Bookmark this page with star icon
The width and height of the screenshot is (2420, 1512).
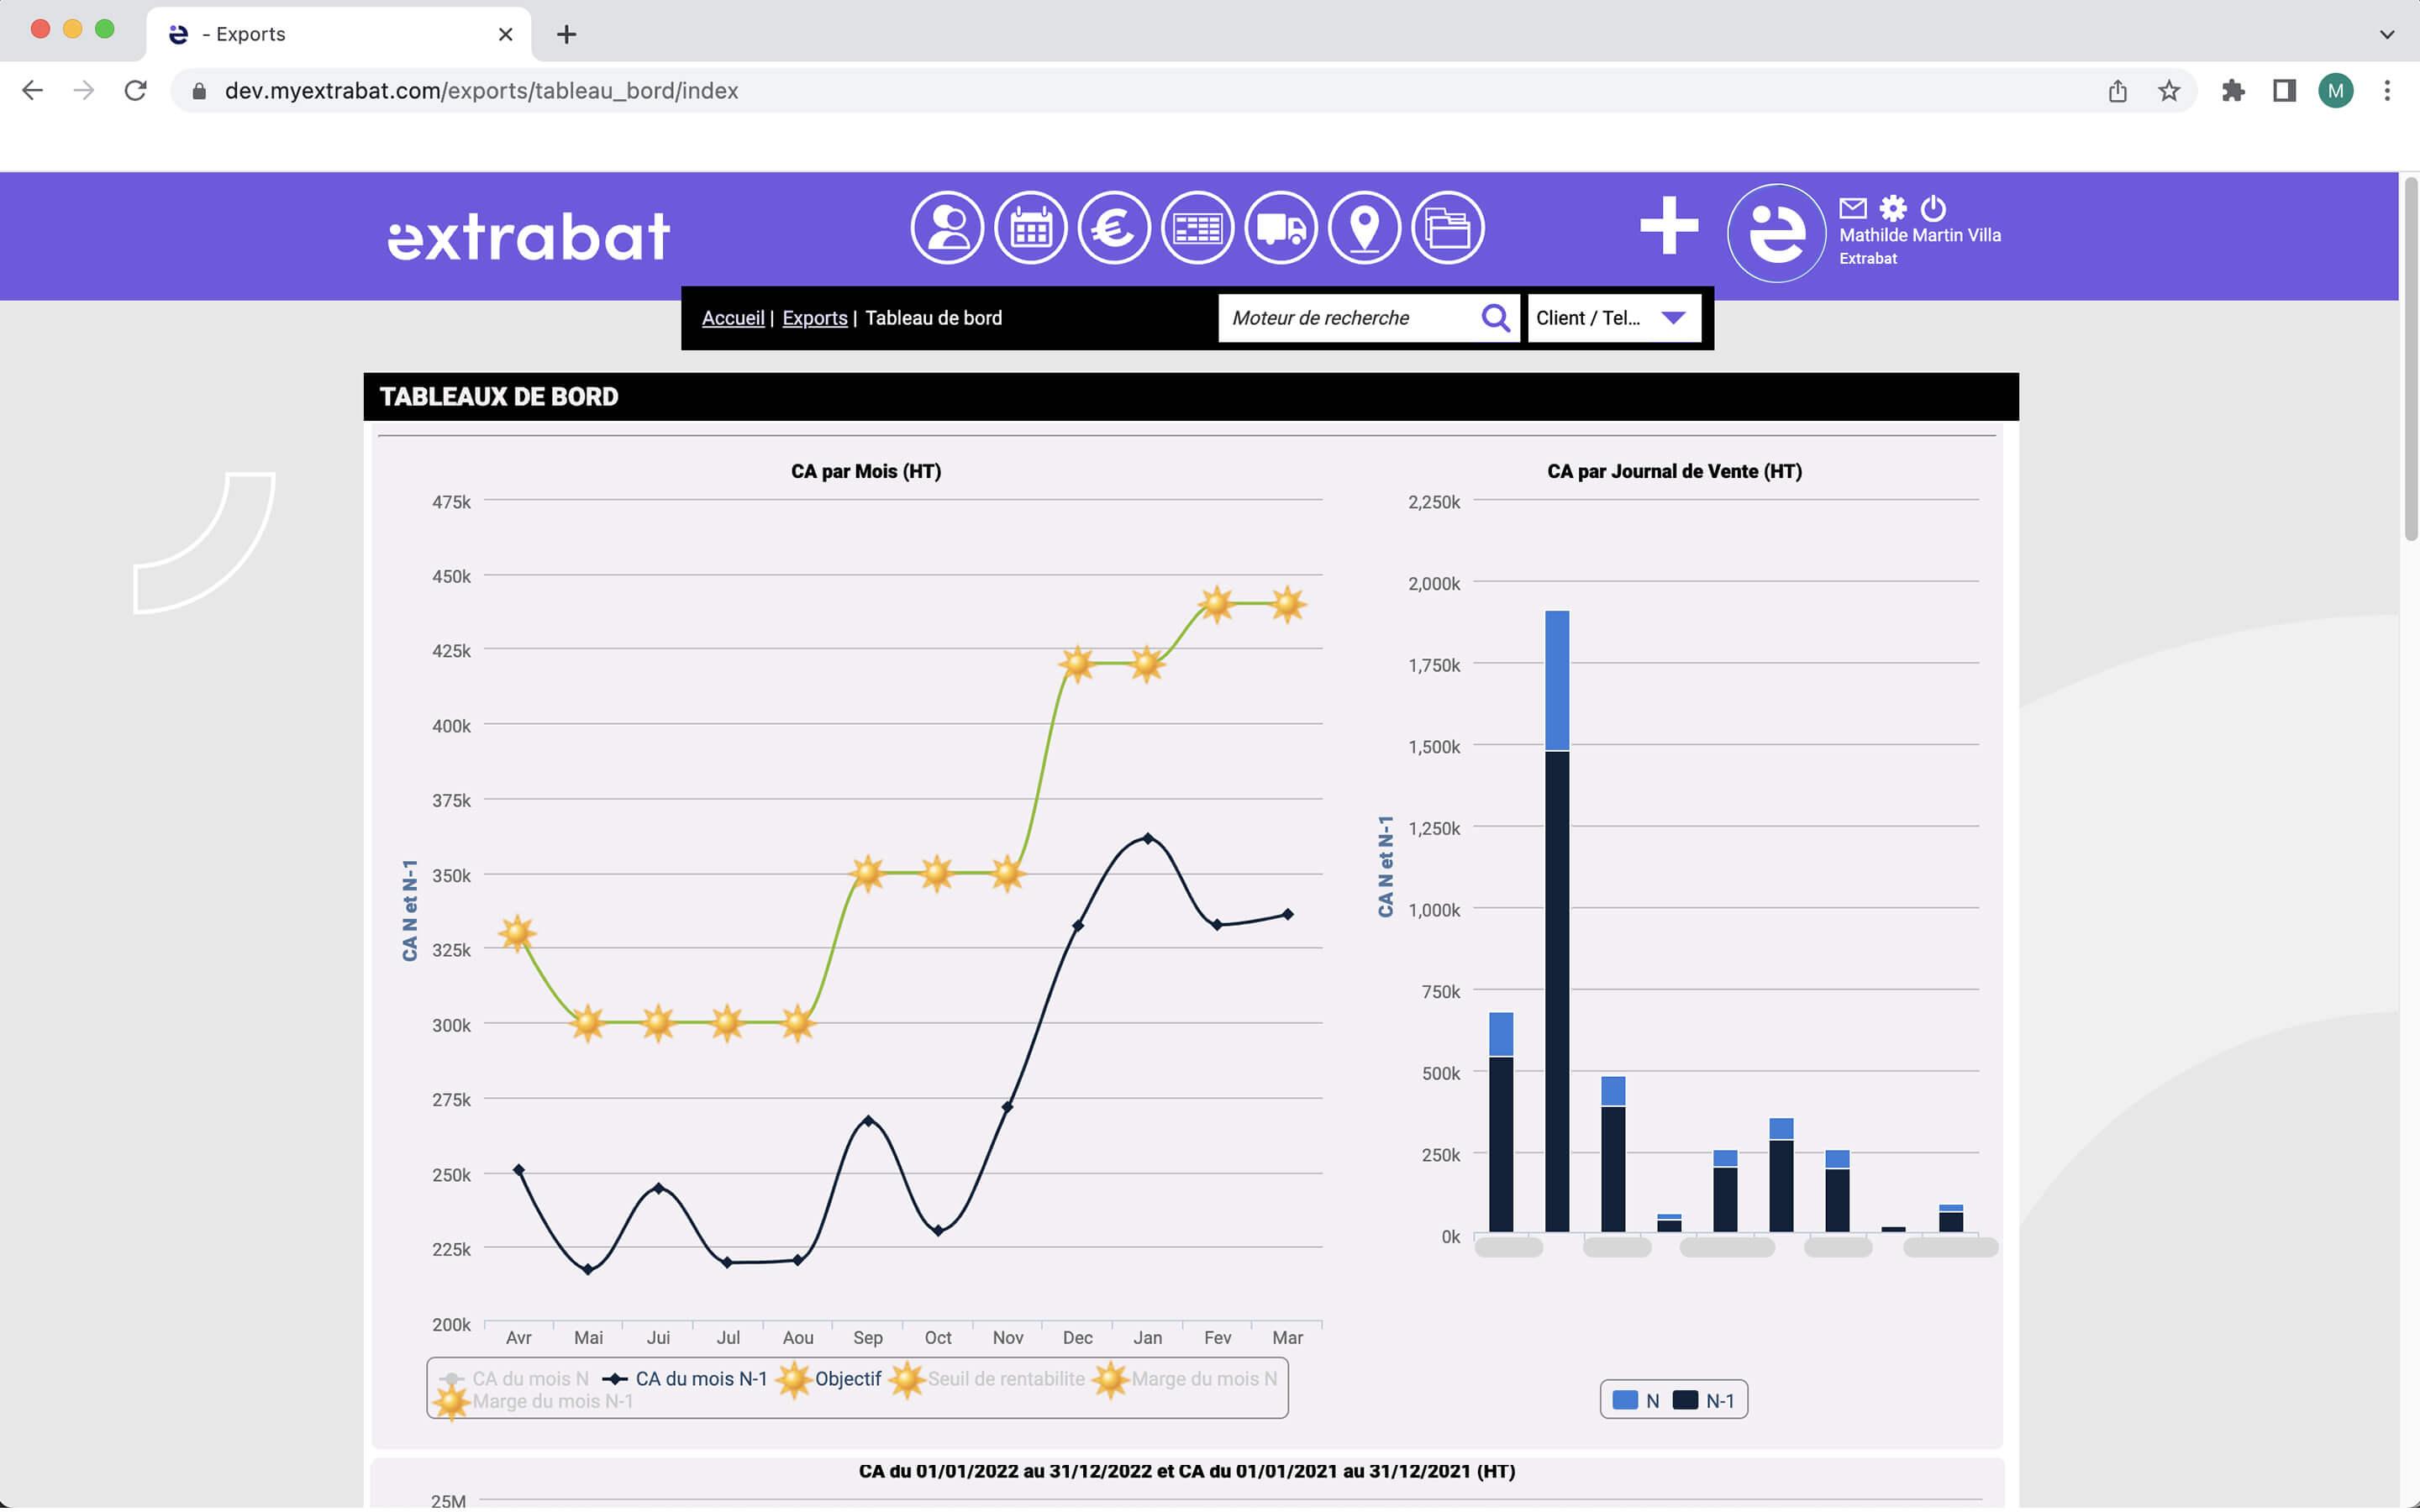click(2168, 91)
